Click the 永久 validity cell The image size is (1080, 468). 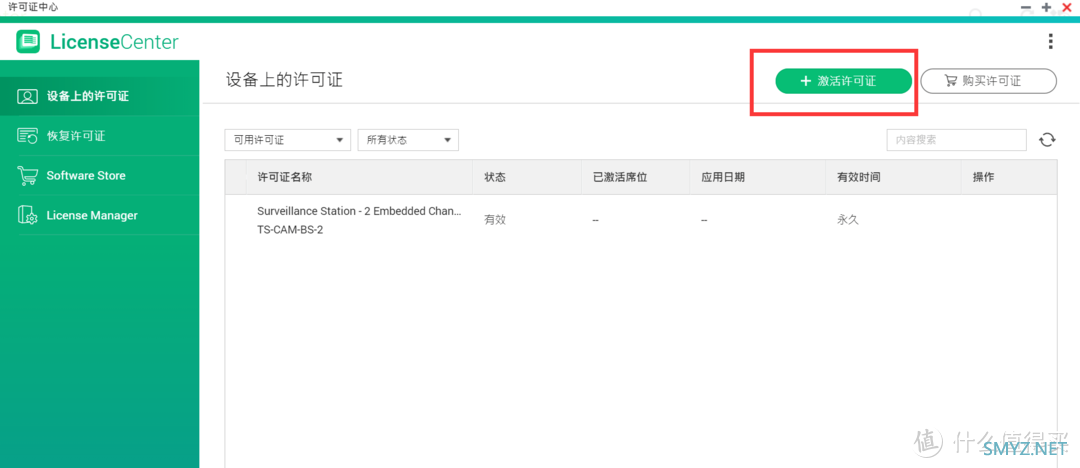(847, 220)
